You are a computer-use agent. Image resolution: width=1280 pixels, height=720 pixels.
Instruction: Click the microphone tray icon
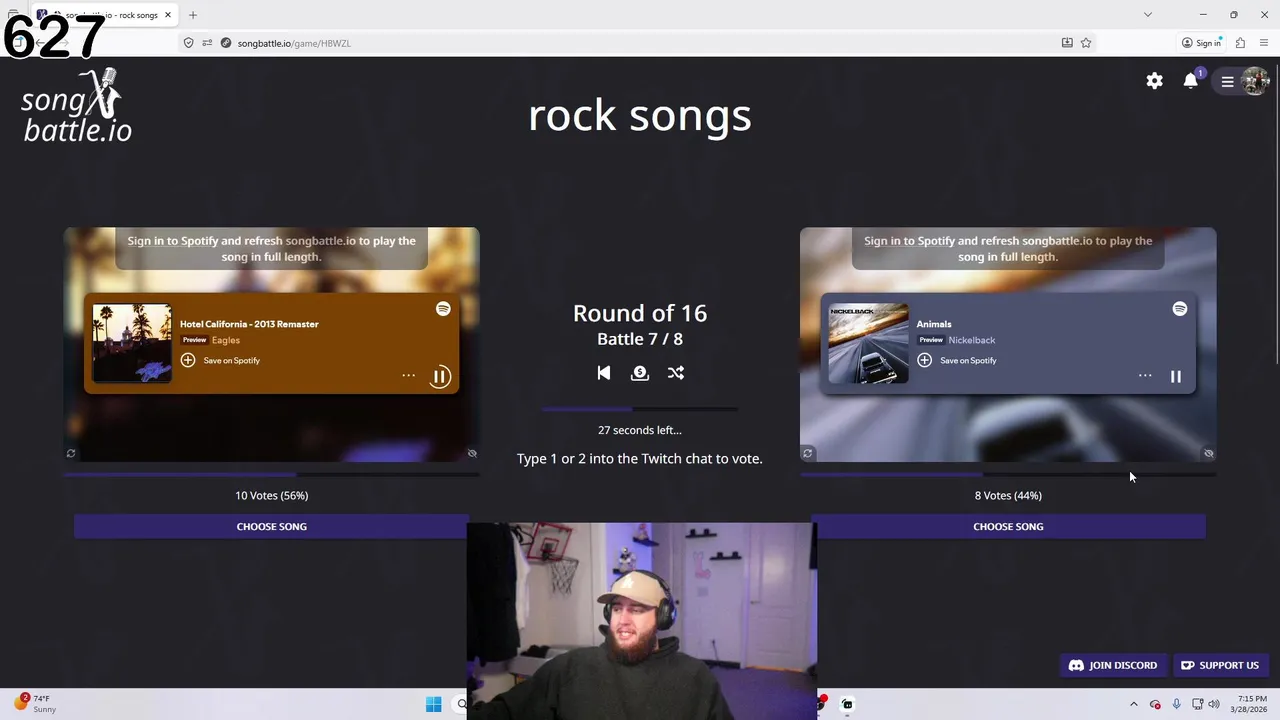1177,704
